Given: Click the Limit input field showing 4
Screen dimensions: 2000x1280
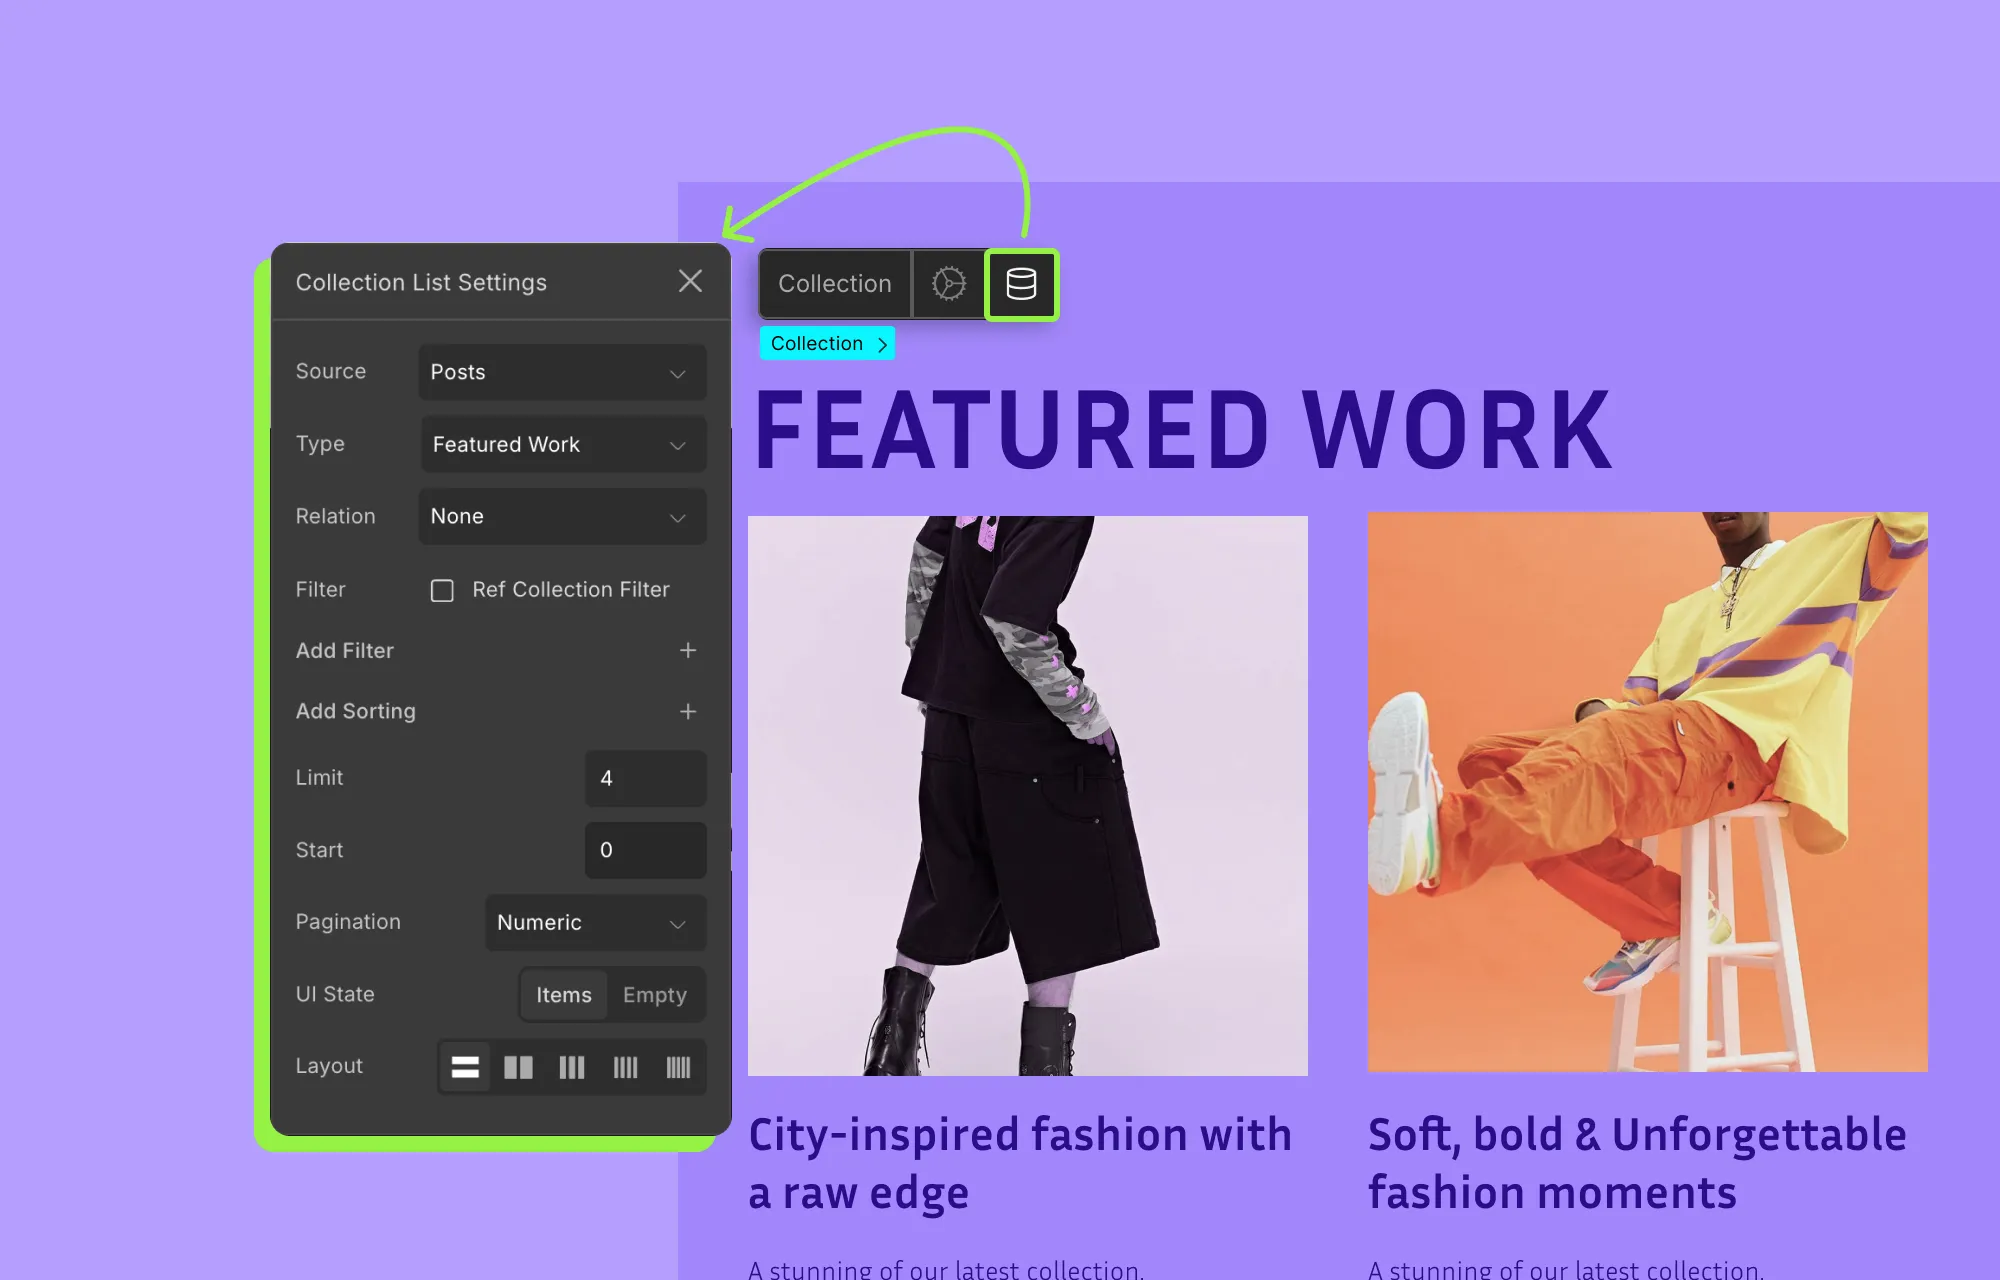Looking at the screenshot, I should pos(646,778).
